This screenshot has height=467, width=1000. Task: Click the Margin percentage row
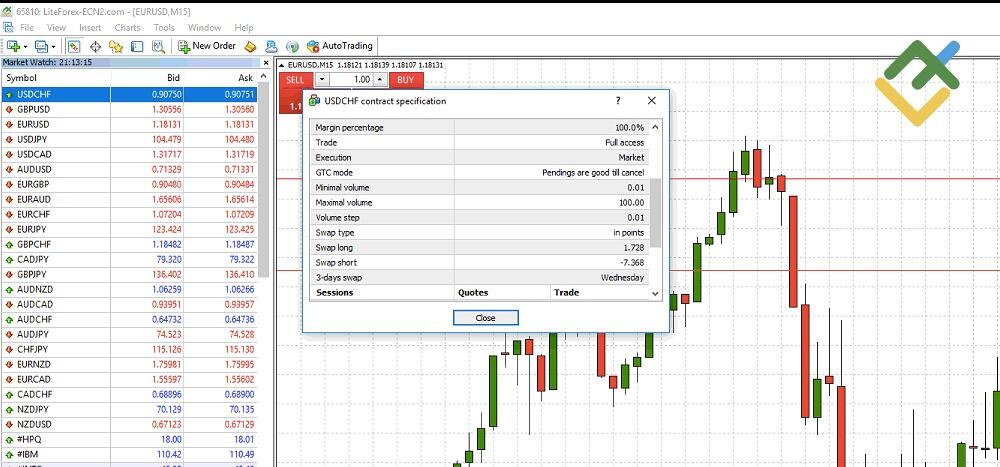(480, 128)
